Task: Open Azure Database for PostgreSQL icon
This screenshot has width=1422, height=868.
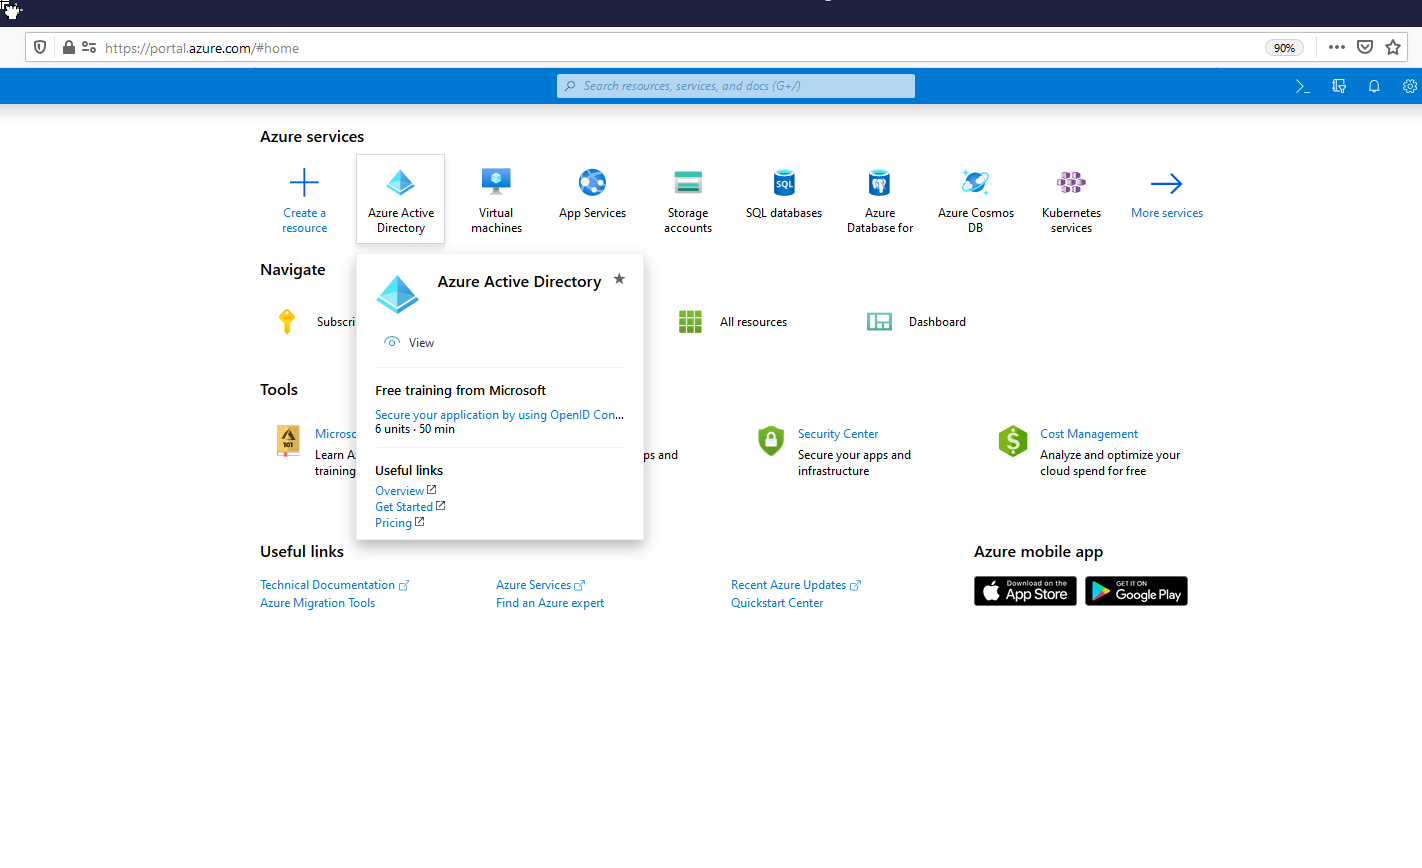Action: [x=880, y=182]
